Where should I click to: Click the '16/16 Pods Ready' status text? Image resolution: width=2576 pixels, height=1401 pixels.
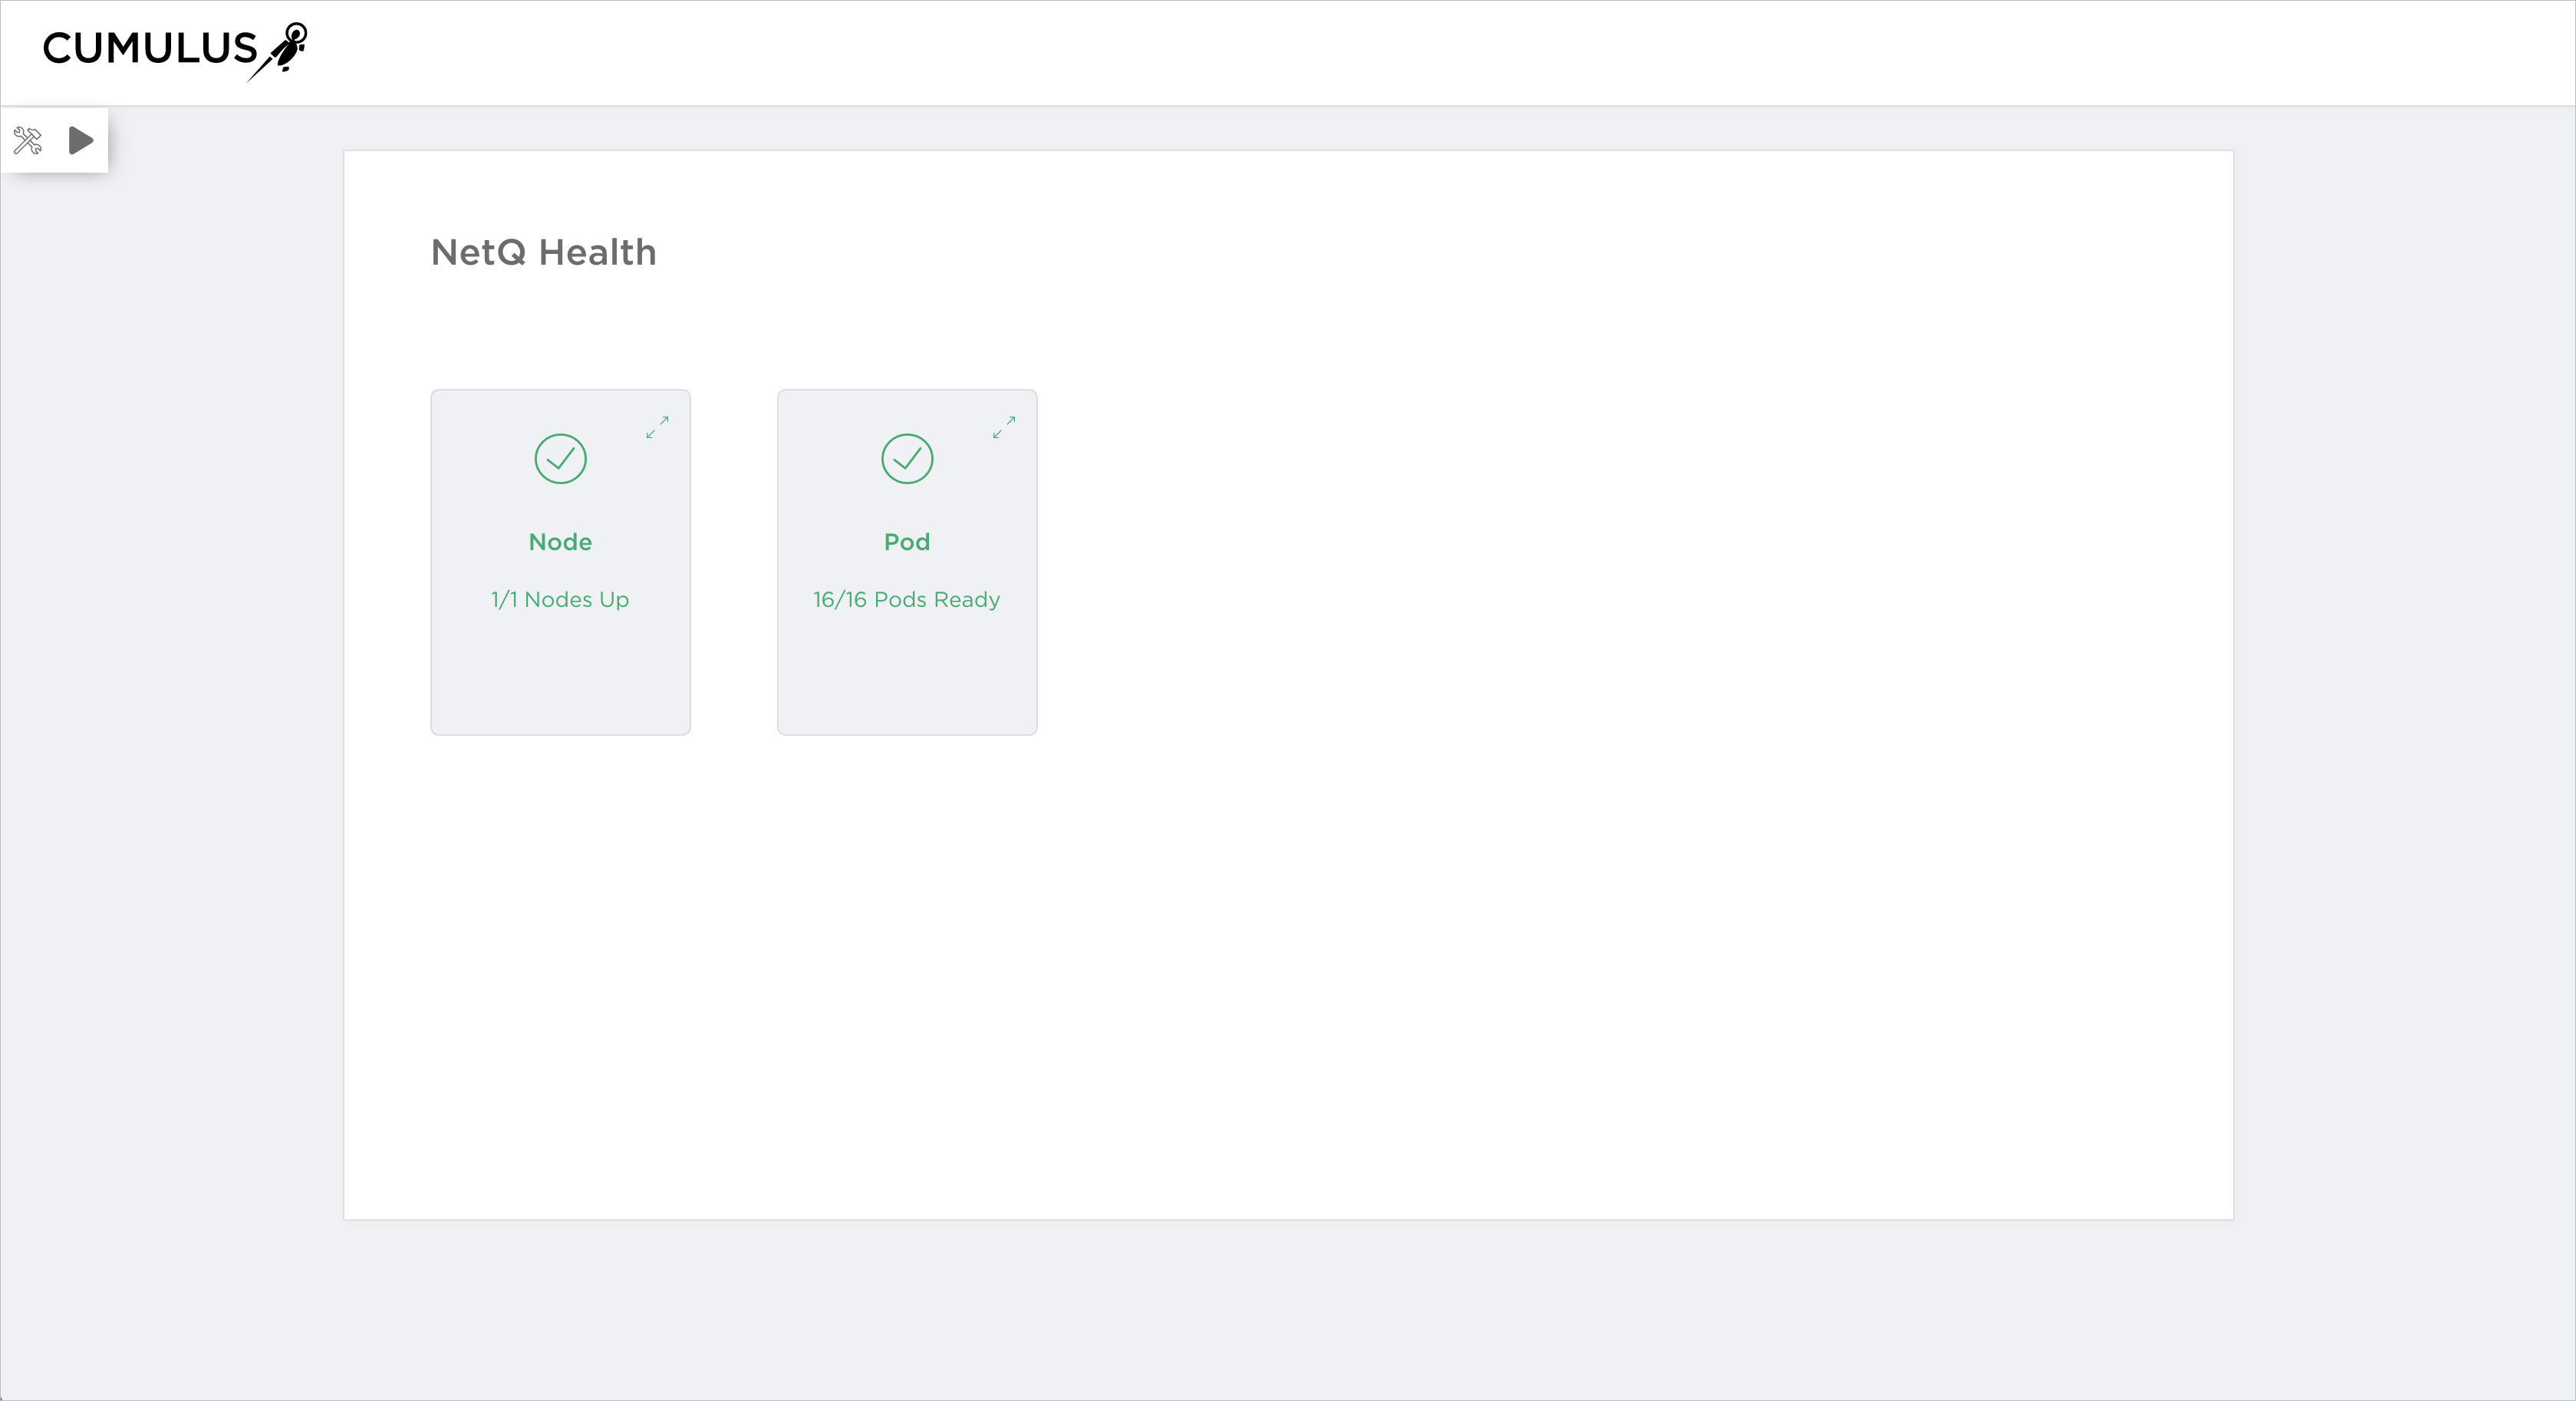pos(907,599)
